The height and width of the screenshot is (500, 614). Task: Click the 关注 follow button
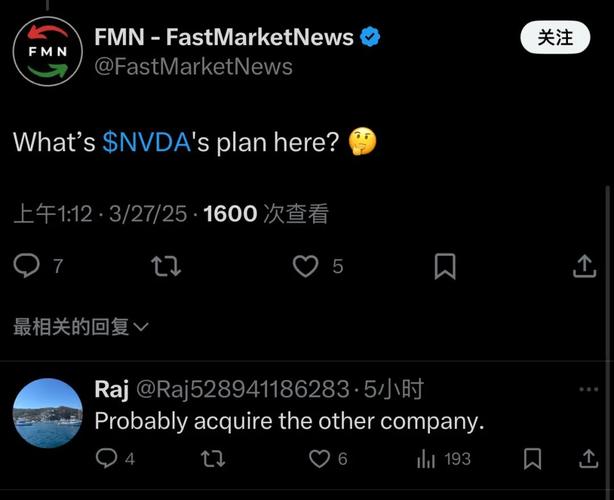click(x=555, y=38)
